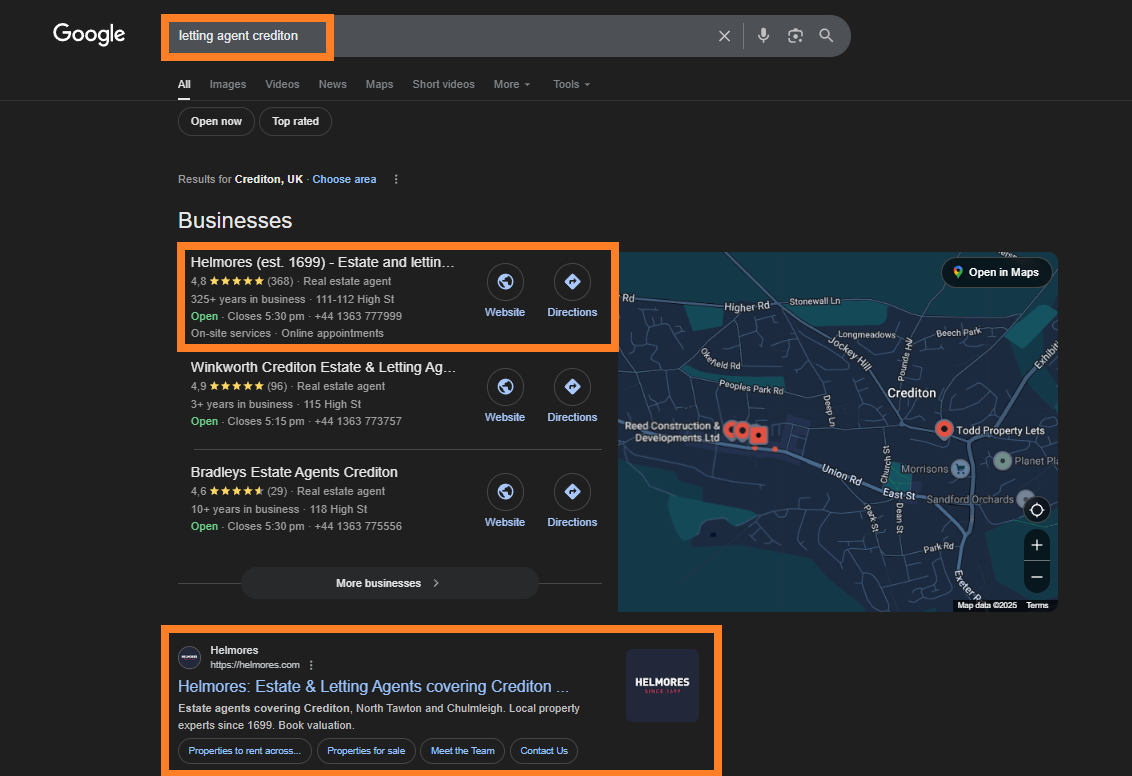Open Helmores Estate & Letting Agents result link
The width and height of the screenshot is (1132, 776).
pyautogui.click(x=373, y=687)
